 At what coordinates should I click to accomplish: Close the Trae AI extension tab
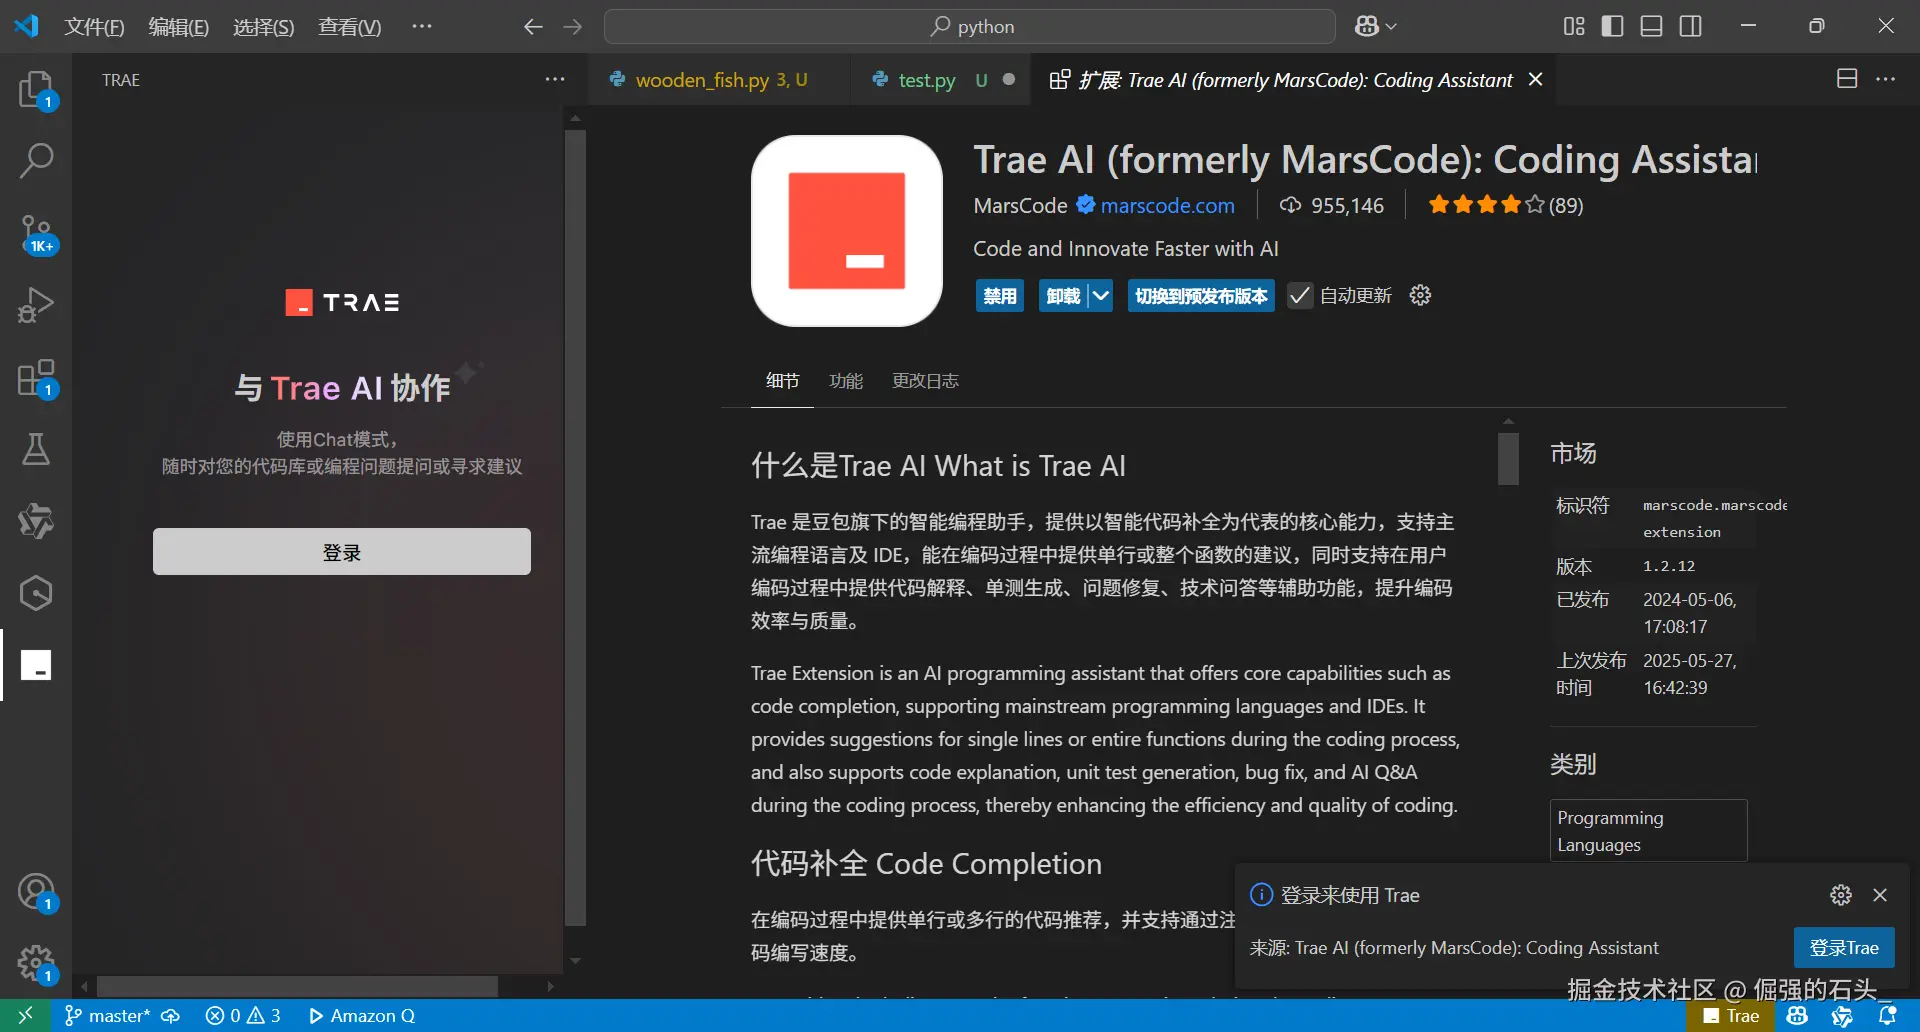click(x=1536, y=80)
